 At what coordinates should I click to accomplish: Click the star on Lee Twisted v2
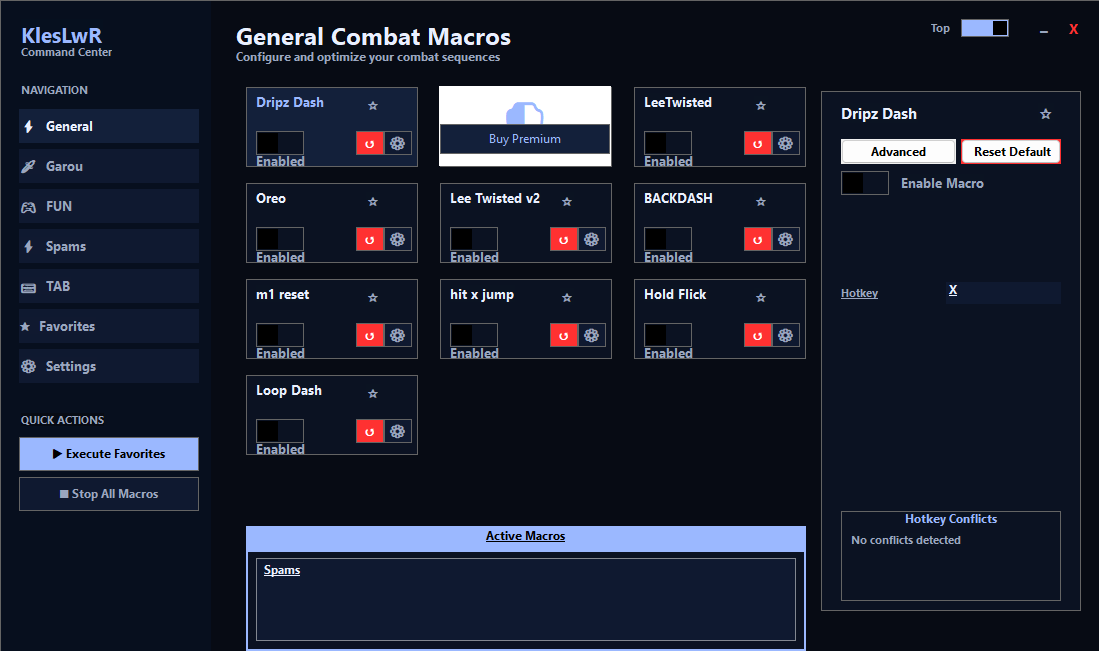[567, 201]
